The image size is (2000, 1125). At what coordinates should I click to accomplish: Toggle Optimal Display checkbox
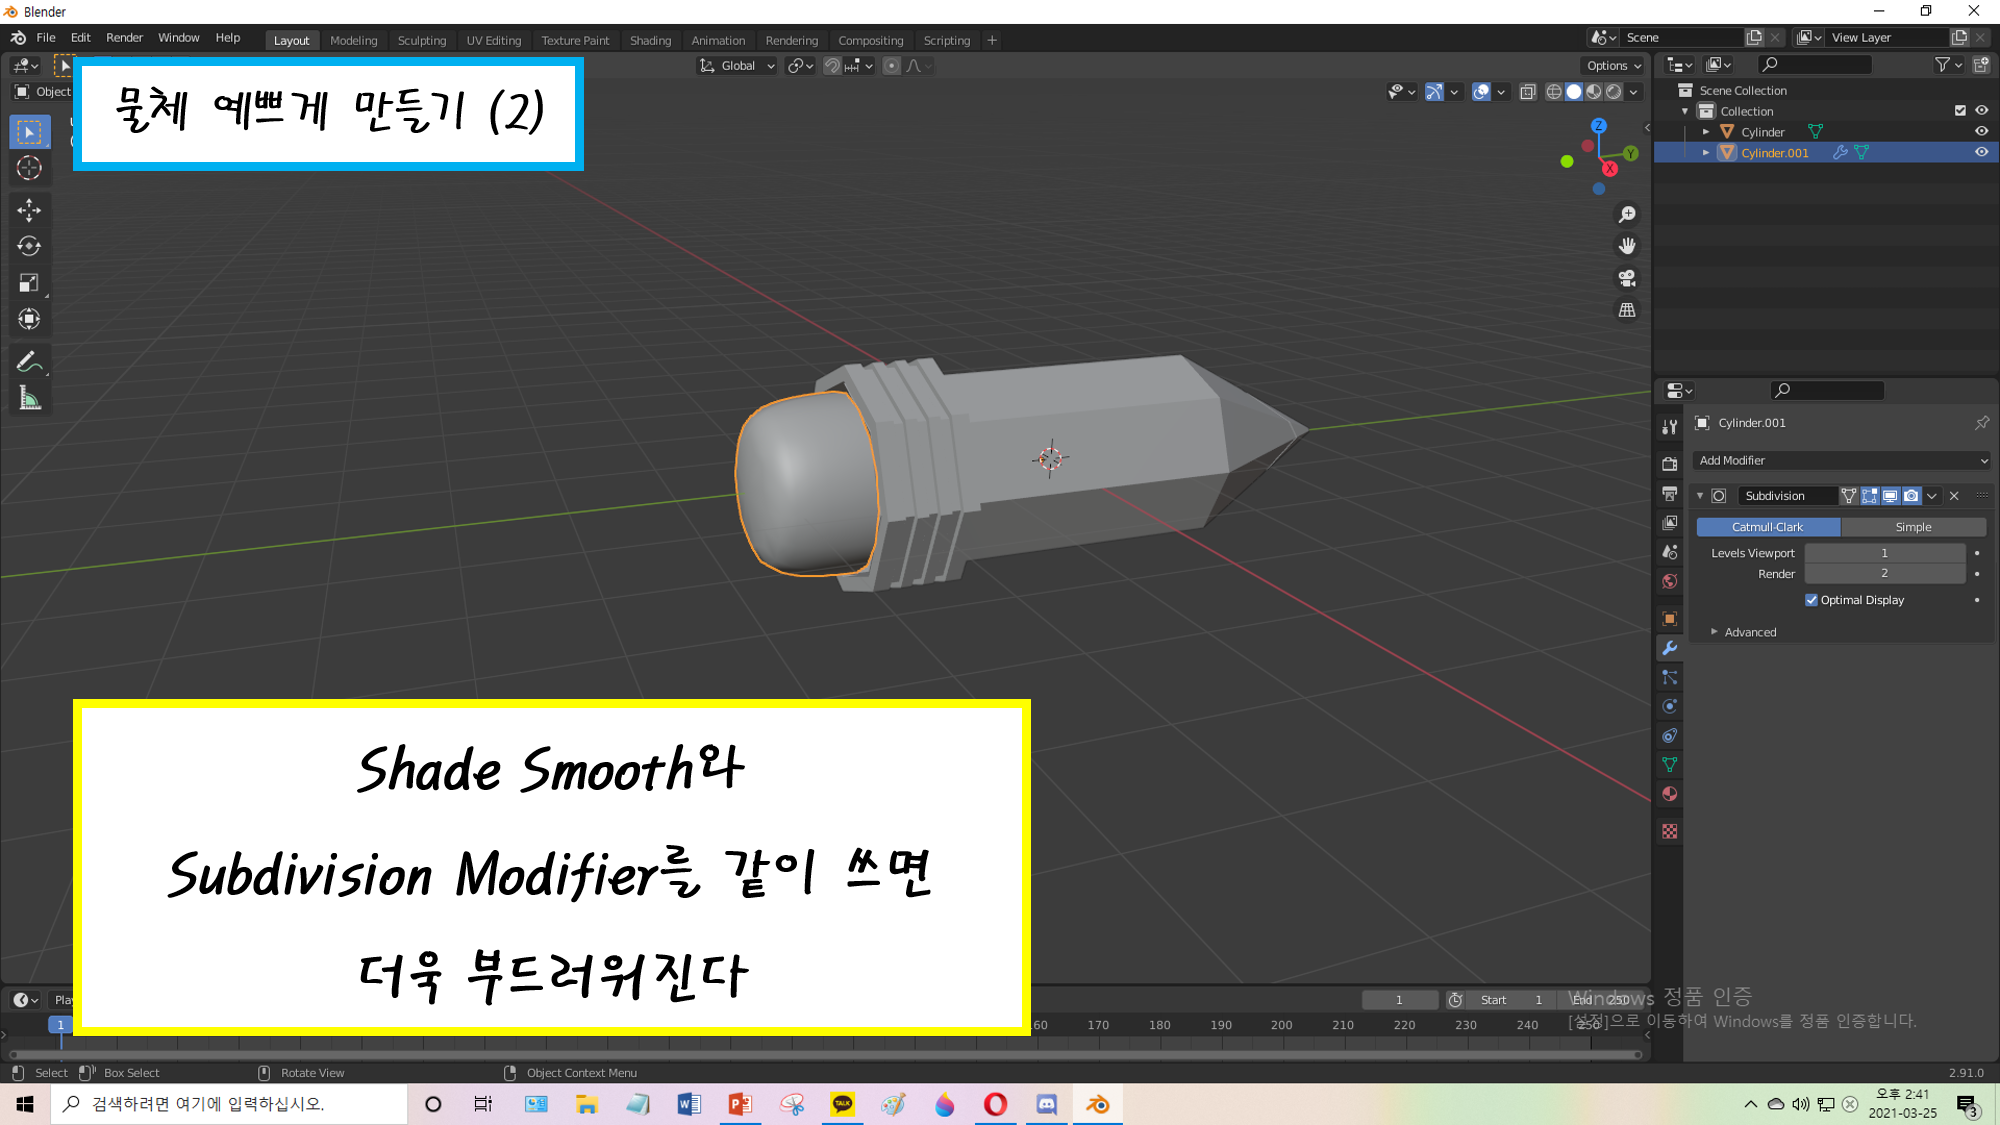(1811, 600)
